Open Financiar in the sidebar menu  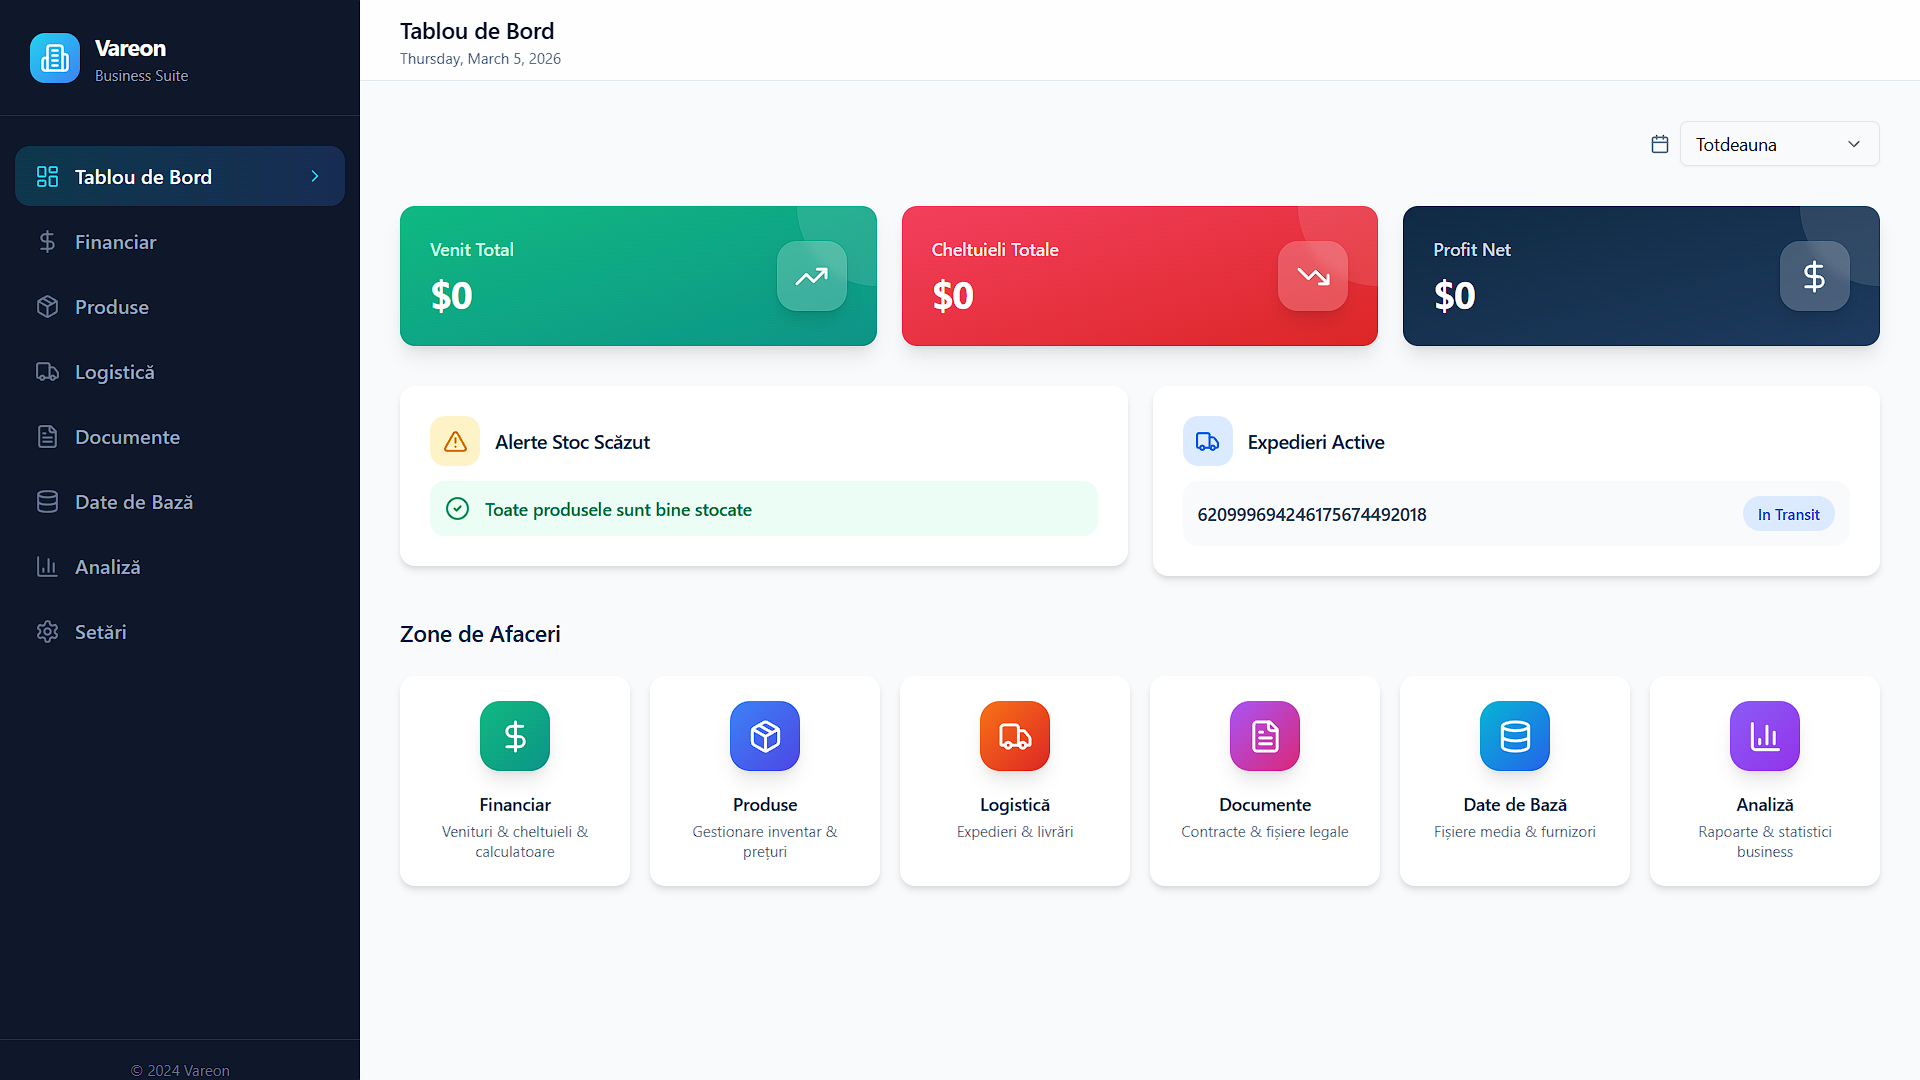point(180,242)
